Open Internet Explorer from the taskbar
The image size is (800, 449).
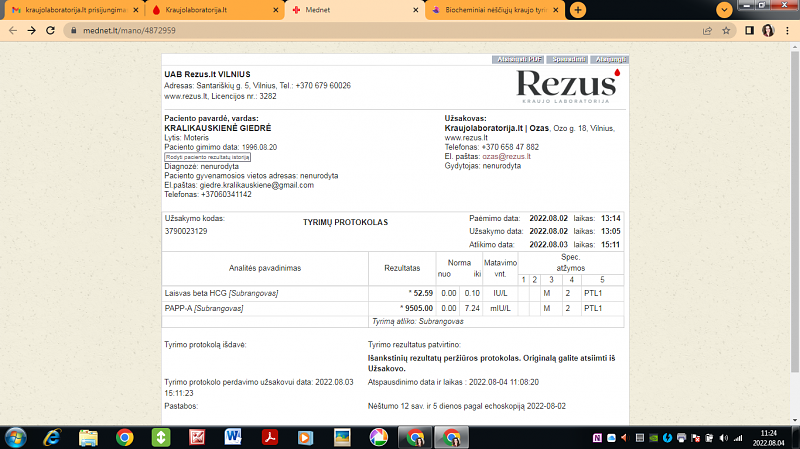point(52,436)
